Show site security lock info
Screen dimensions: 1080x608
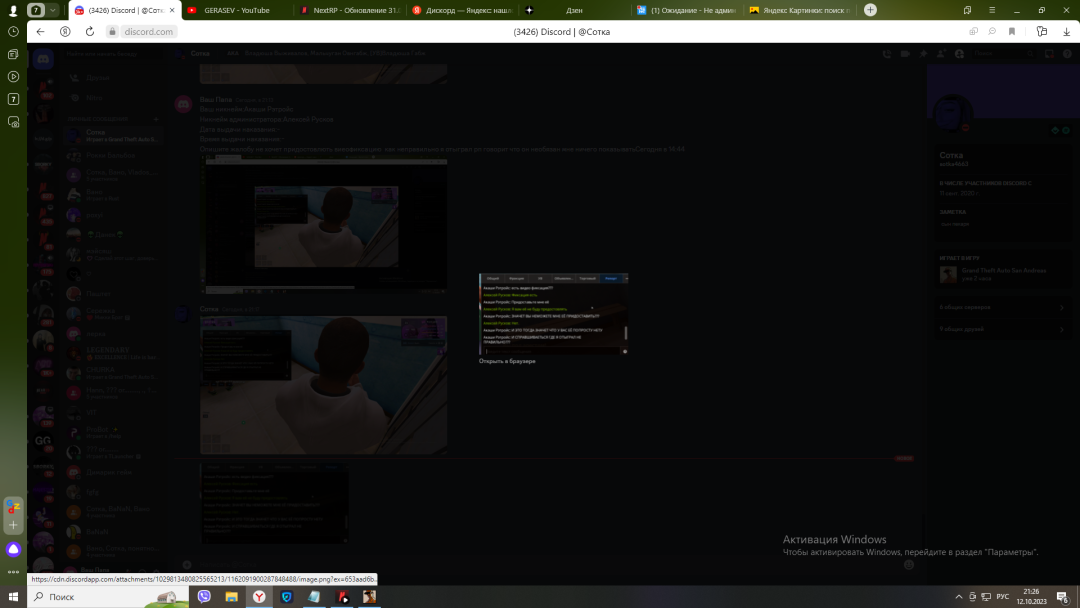[112, 32]
